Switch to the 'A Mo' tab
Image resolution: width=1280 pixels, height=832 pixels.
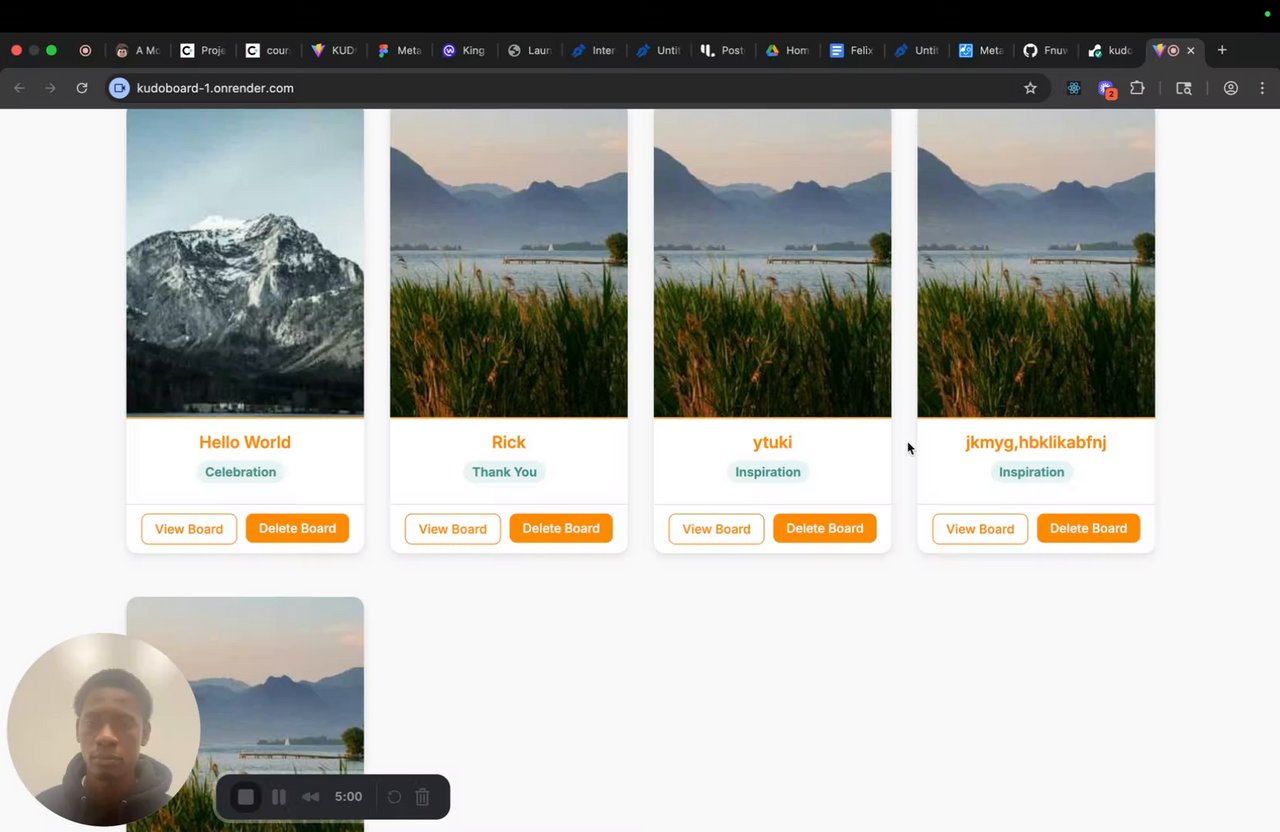click(x=139, y=50)
